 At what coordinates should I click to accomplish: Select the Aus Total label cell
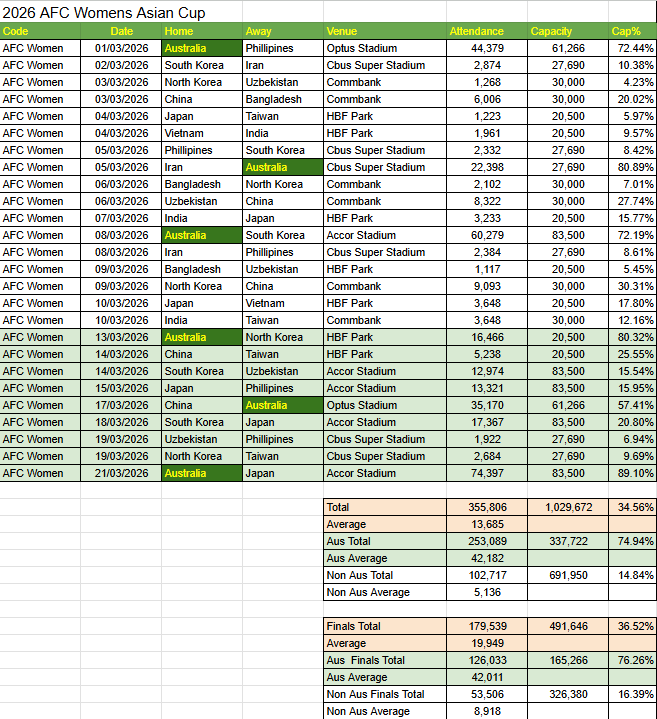[385, 541]
